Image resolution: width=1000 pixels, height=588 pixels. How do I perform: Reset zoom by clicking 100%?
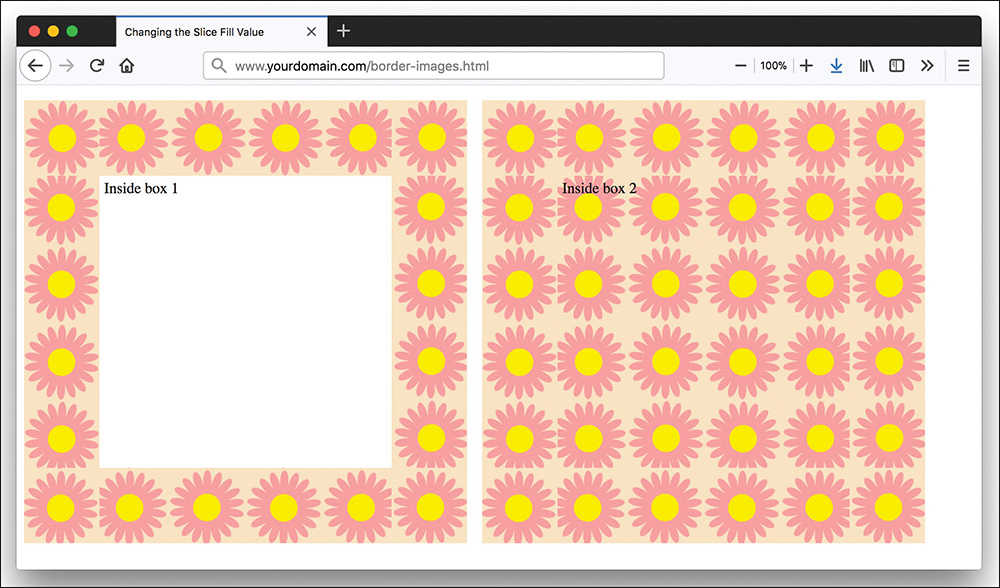[773, 65]
